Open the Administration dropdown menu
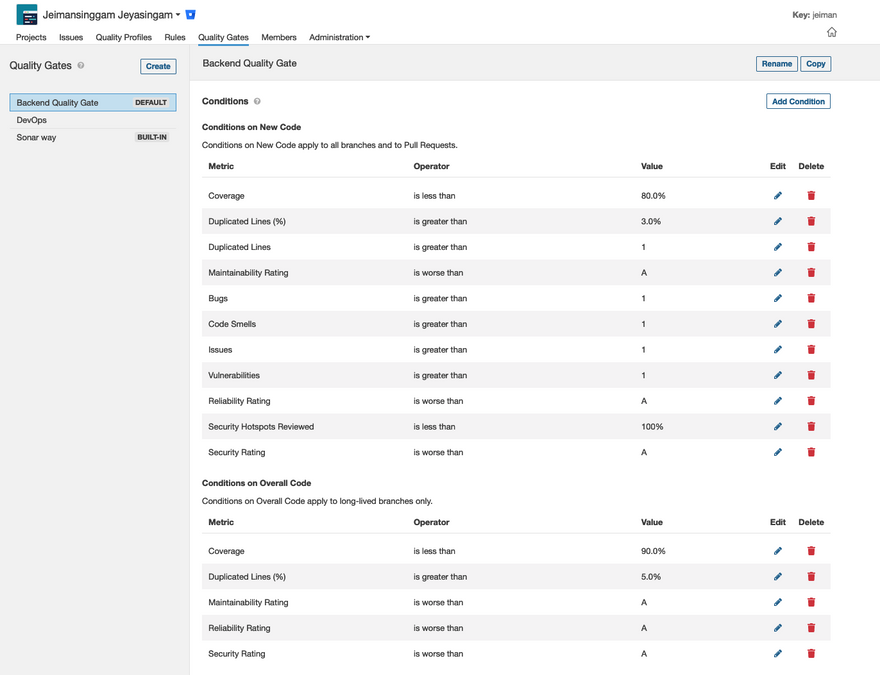Viewport: 880px width, 675px height. pos(339,37)
